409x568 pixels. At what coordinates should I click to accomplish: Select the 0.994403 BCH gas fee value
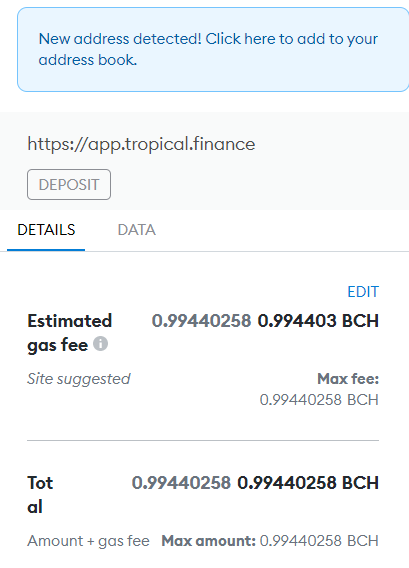pos(318,321)
